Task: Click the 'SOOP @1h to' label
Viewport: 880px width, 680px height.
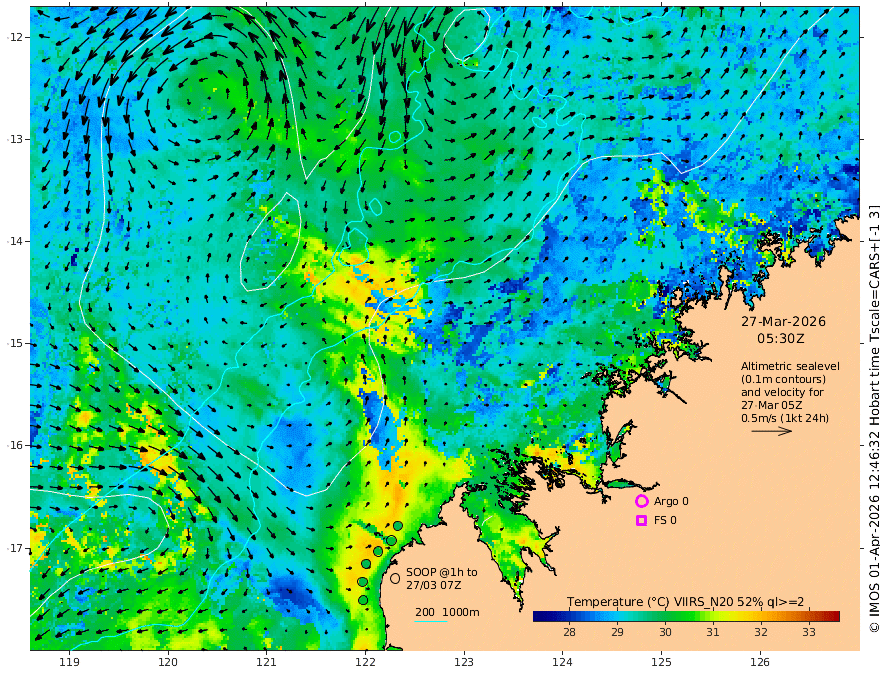Action: click(442, 572)
